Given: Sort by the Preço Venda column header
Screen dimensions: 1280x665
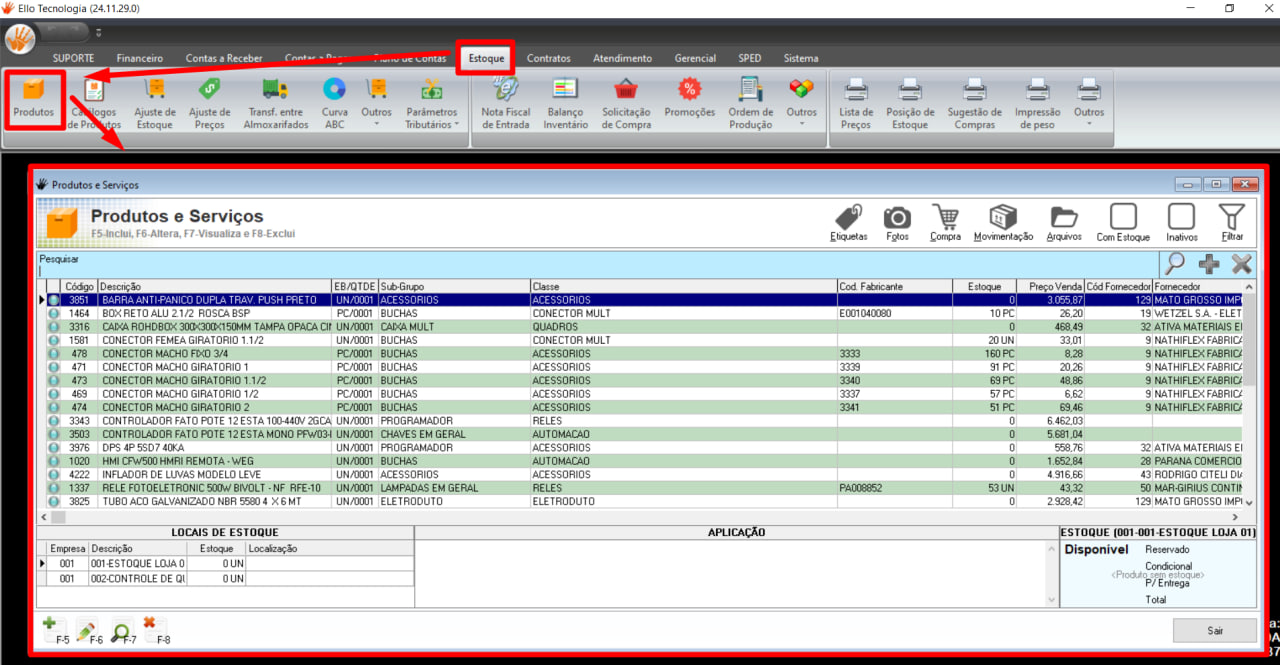Looking at the screenshot, I should tap(1050, 286).
